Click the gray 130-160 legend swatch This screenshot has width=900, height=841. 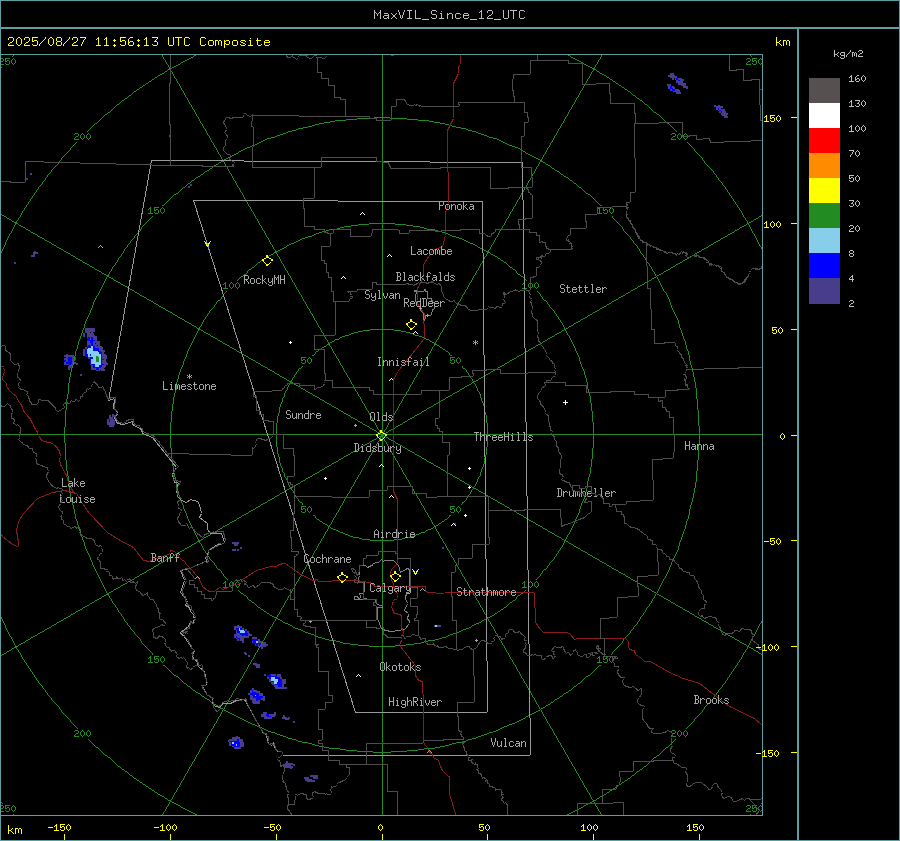pos(824,91)
